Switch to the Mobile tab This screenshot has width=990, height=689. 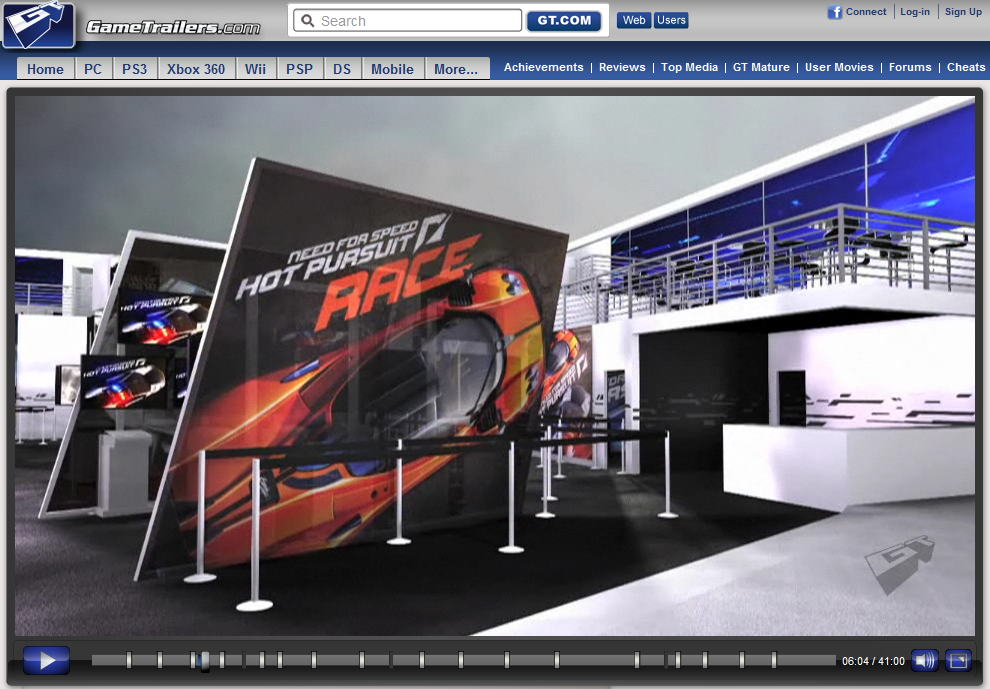click(x=392, y=69)
